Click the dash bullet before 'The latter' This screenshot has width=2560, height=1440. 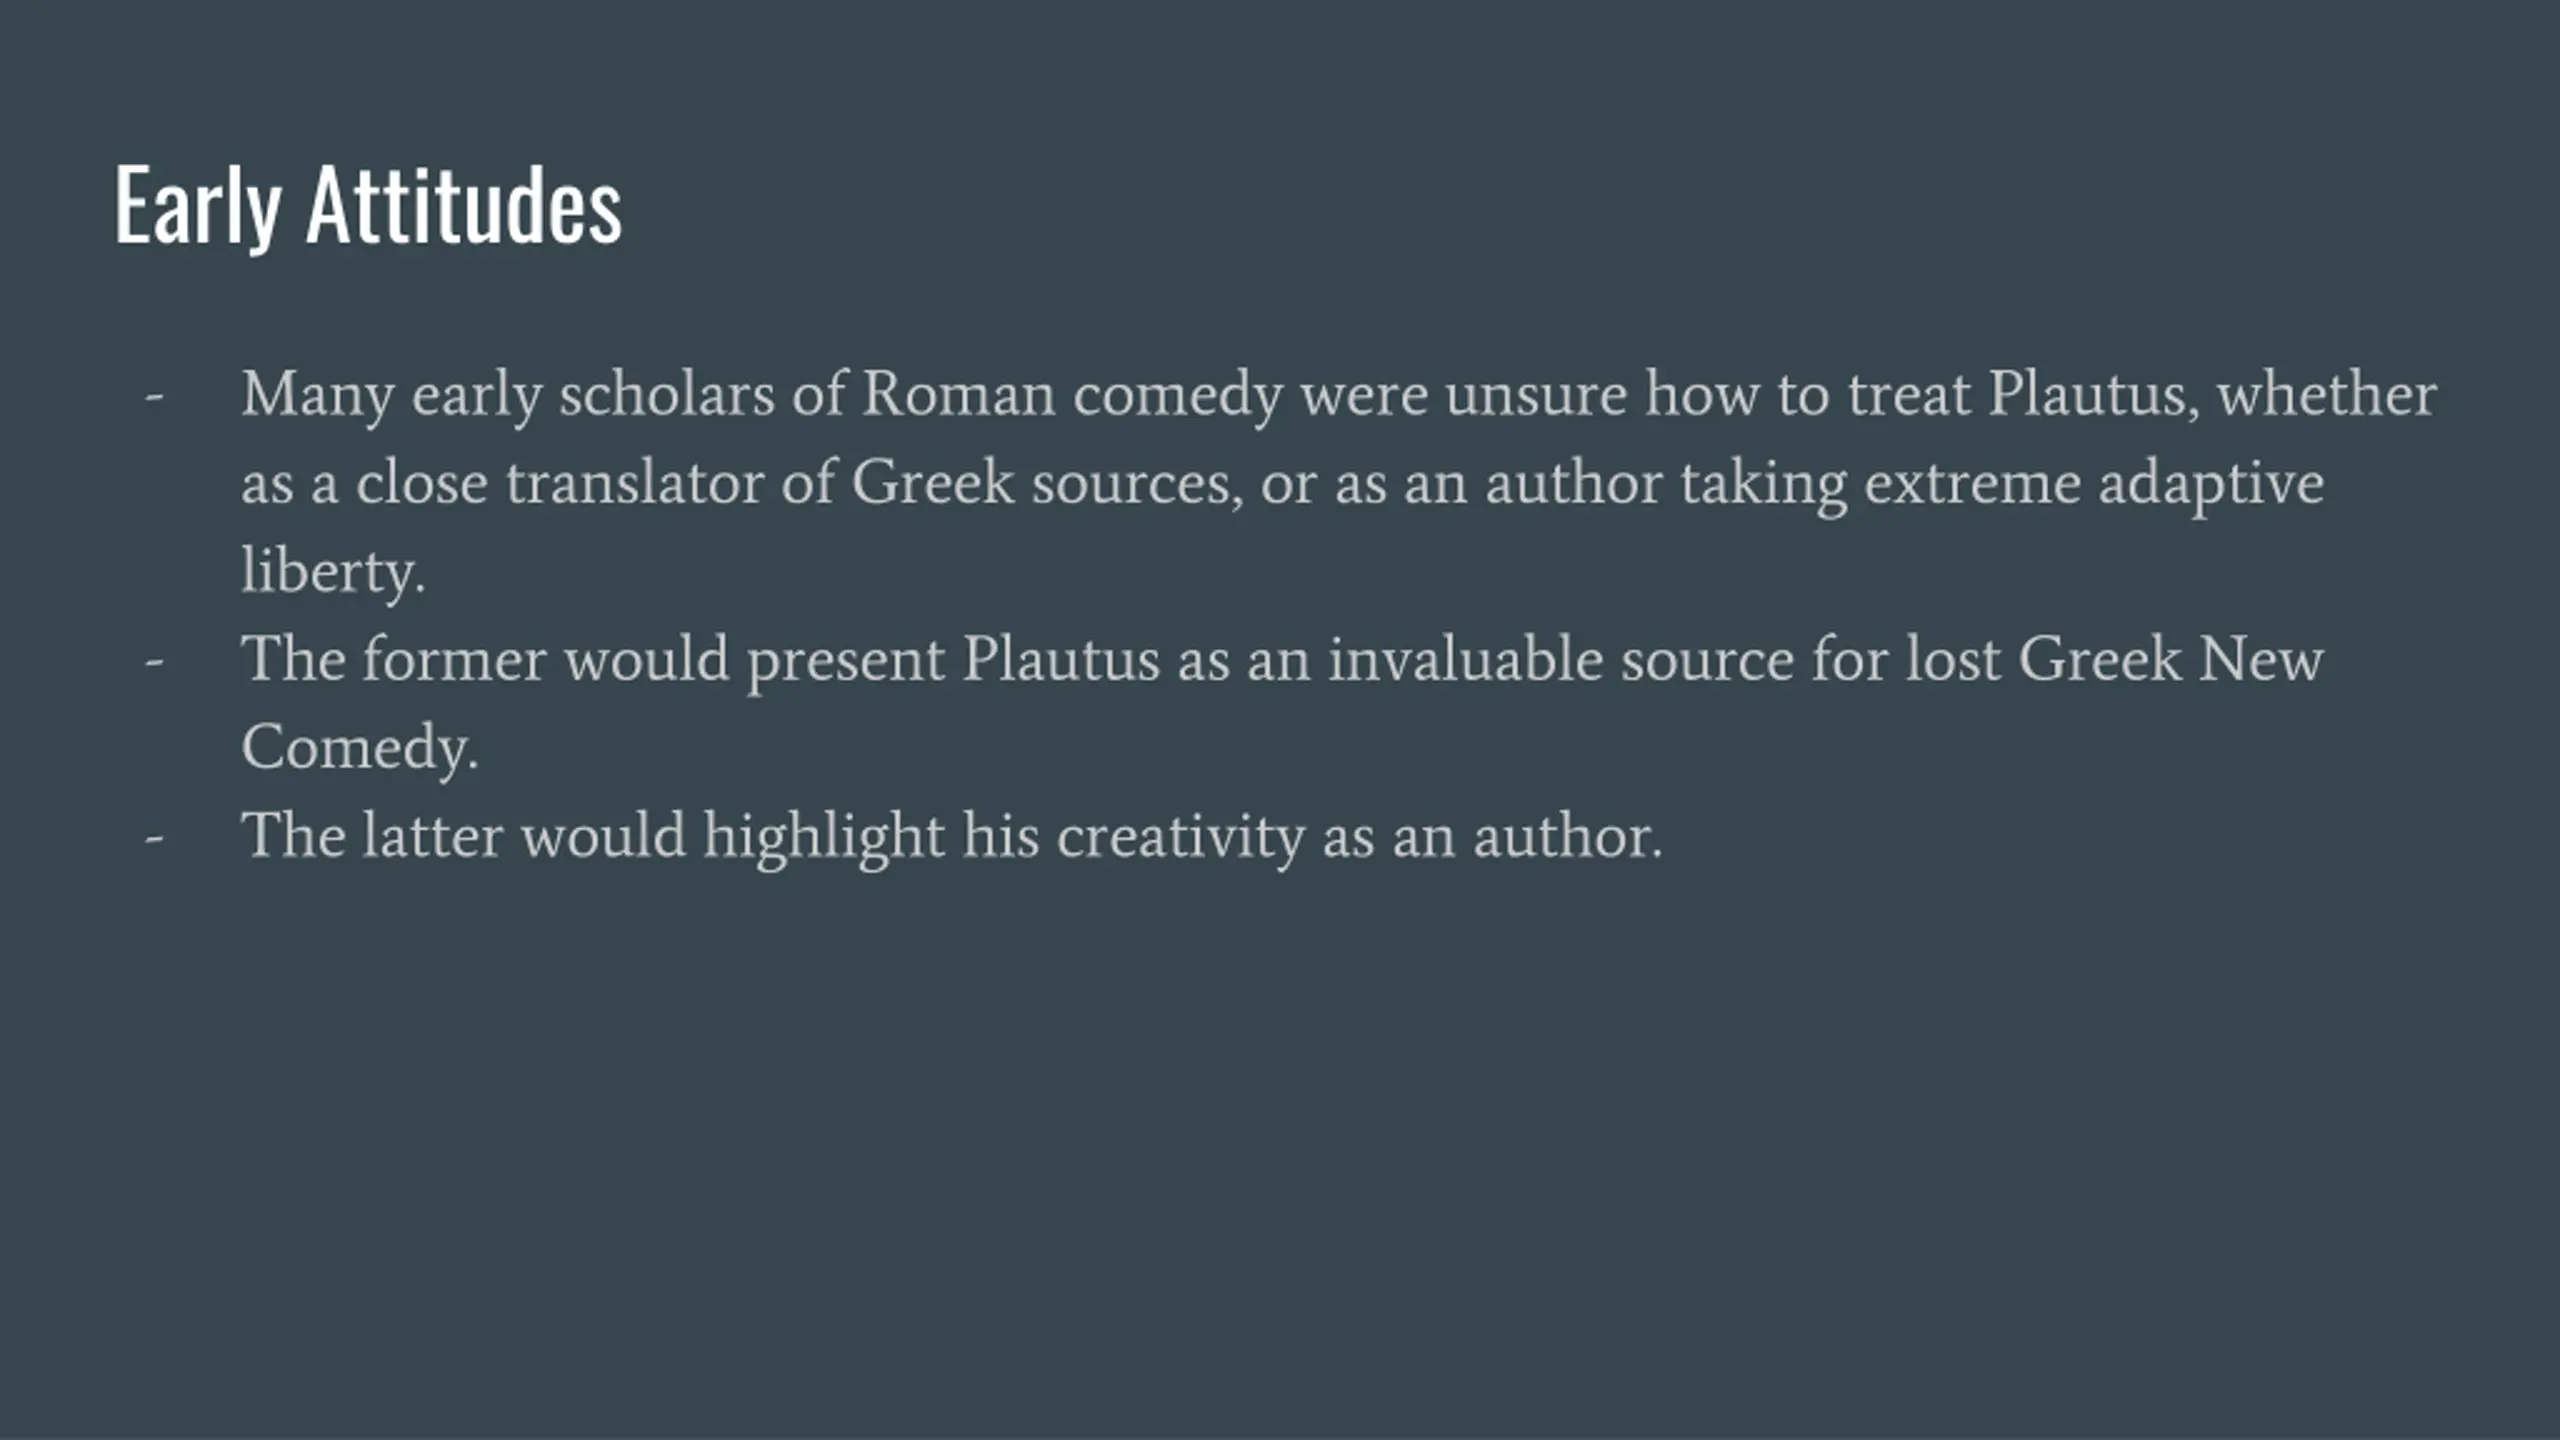(154, 837)
